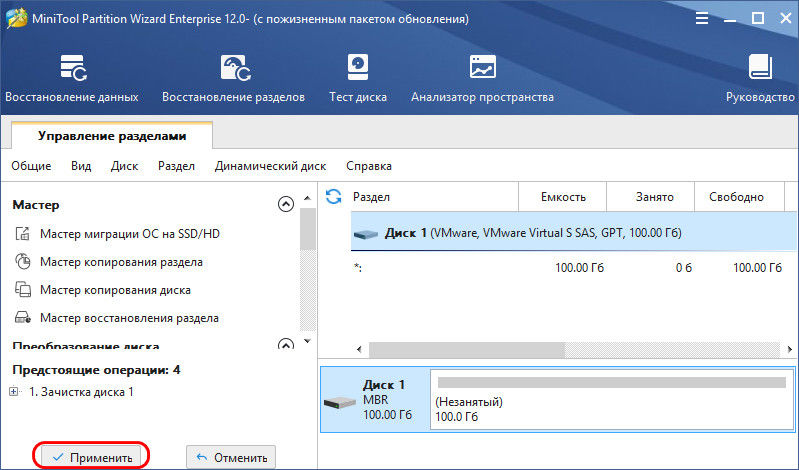The image size is (799, 470).
Task: Click partition list scroll-left arrow
Action: pyautogui.click(x=359, y=349)
